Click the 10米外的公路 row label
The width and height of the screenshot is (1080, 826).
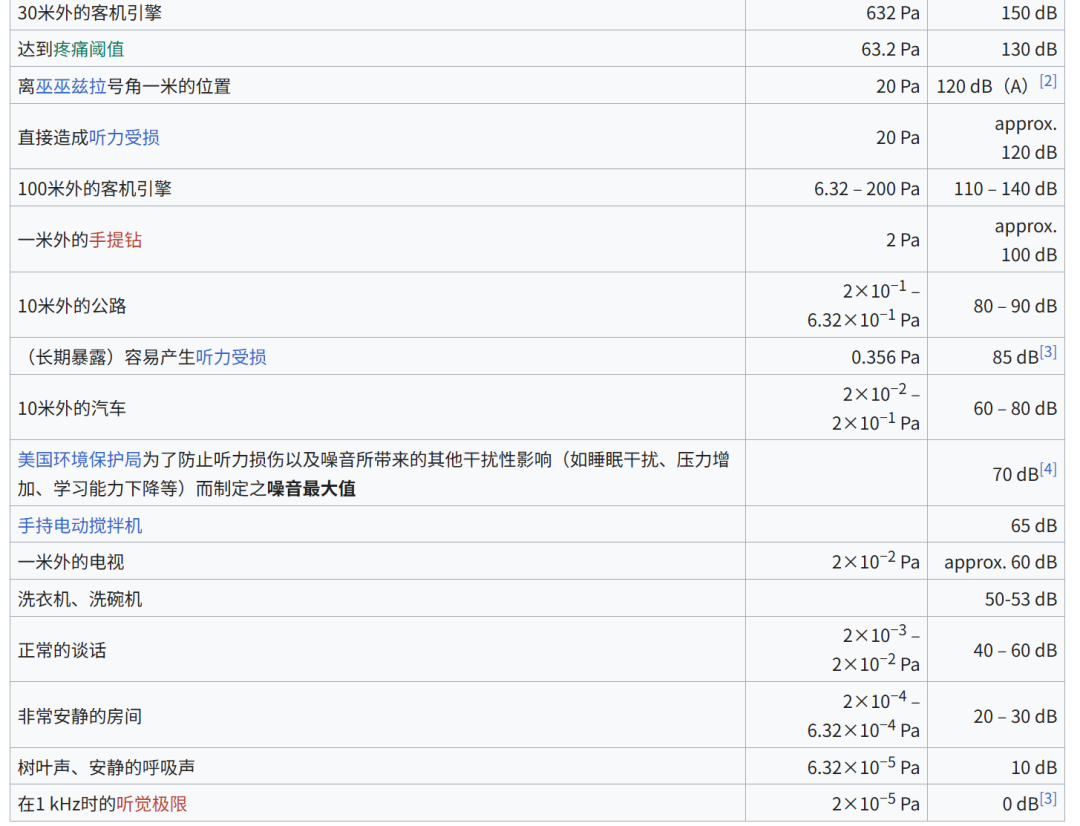point(72,306)
